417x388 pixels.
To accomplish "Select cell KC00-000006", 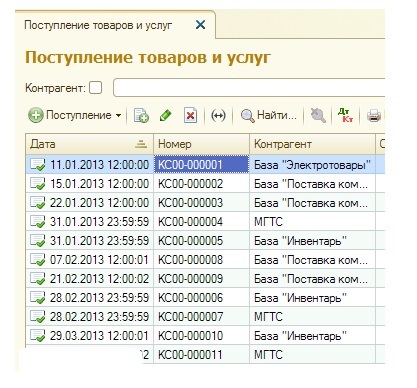I will click(x=201, y=298).
